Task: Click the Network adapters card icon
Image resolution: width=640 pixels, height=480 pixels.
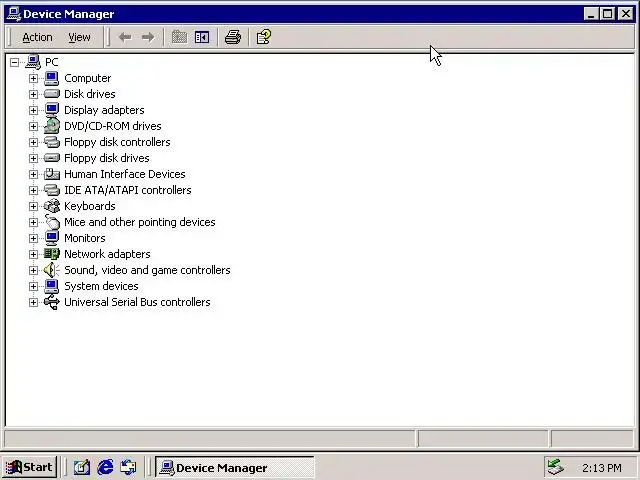Action: (52, 254)
